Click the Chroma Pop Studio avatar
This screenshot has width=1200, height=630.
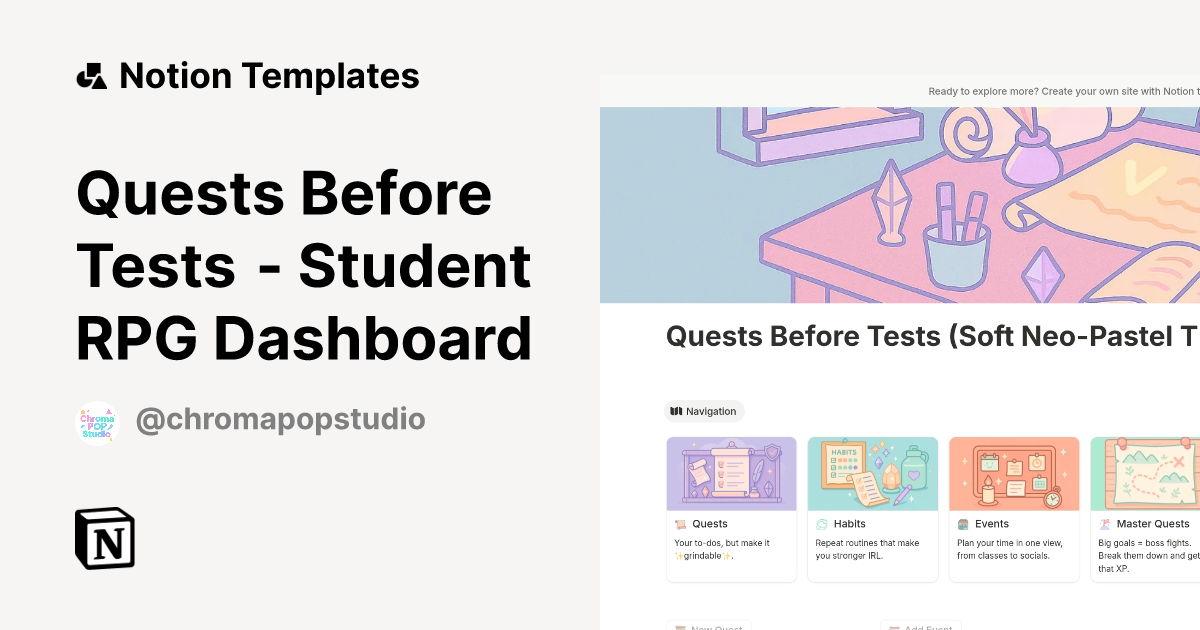(x=97, y=420)
